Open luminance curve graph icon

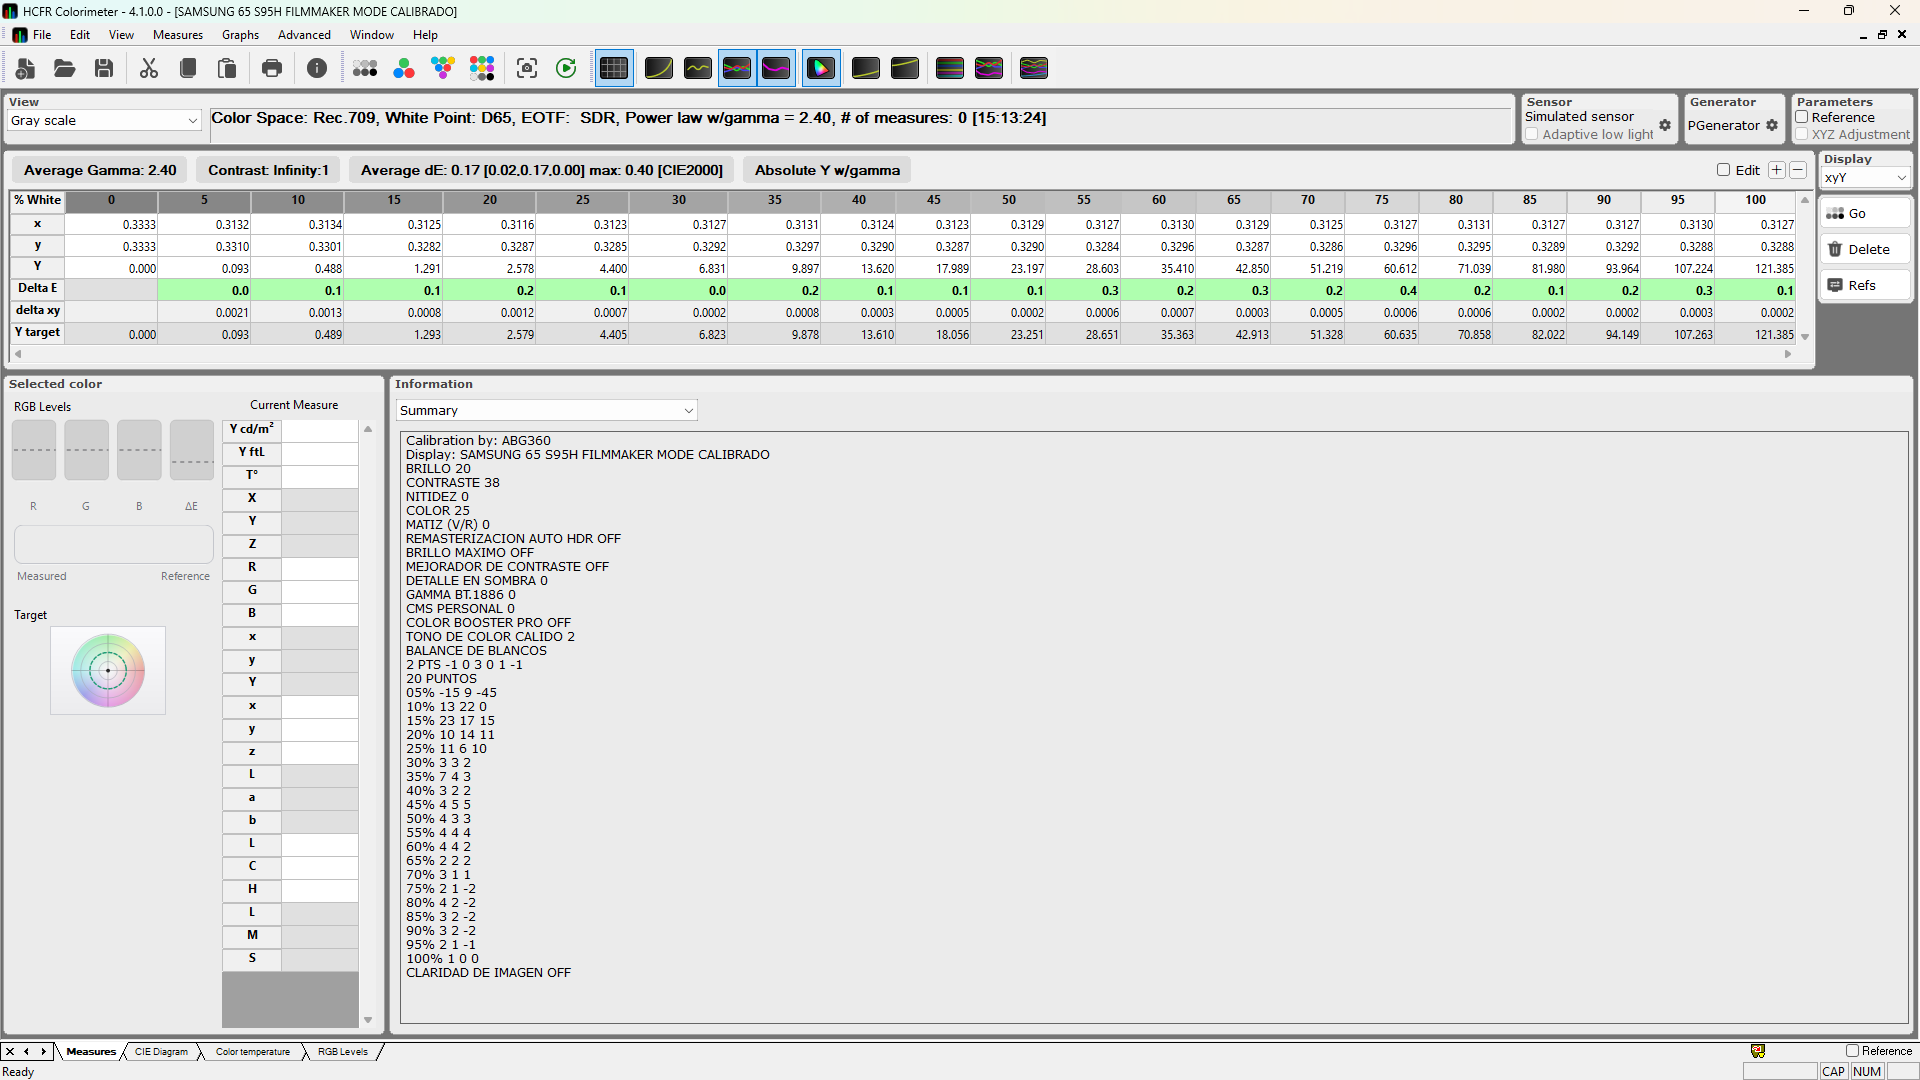[x=659, y=68]
